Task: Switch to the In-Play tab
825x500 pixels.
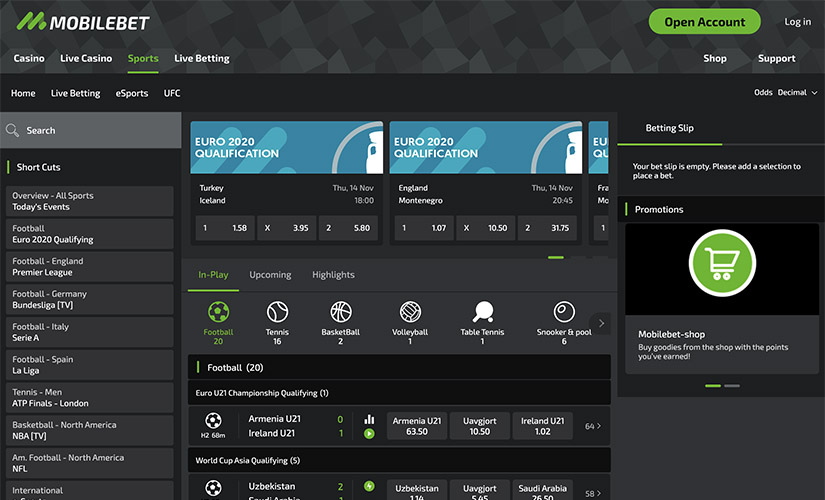Action: point(213,275)
